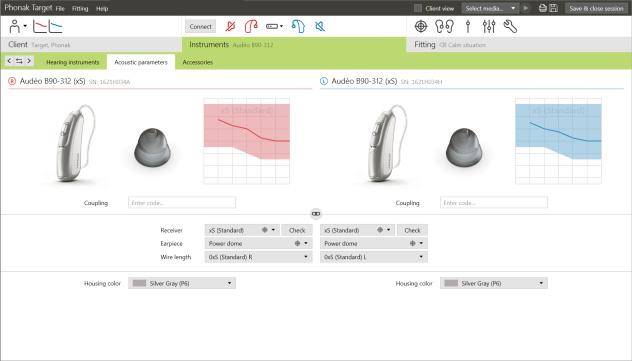Viewport: 632px width, 361px height.
Task: Open the Fitting menu
Action: point(80,8)
